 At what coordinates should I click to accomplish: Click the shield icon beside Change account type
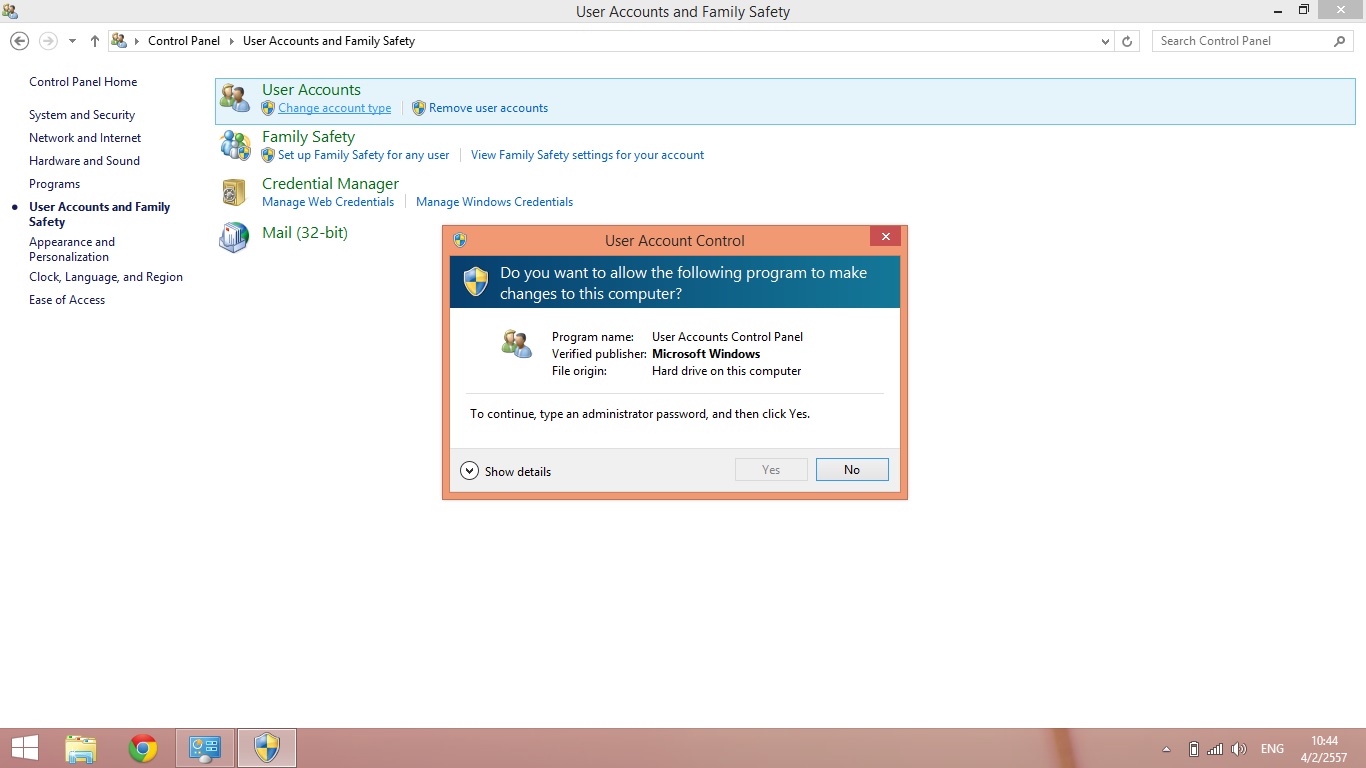[268, 108]
